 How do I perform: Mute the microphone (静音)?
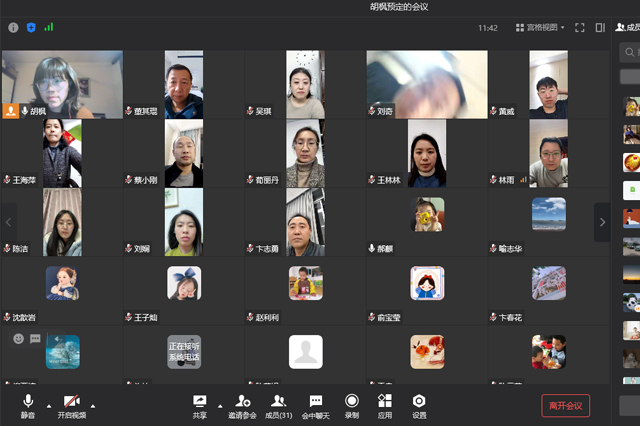[x=28, y=404]
